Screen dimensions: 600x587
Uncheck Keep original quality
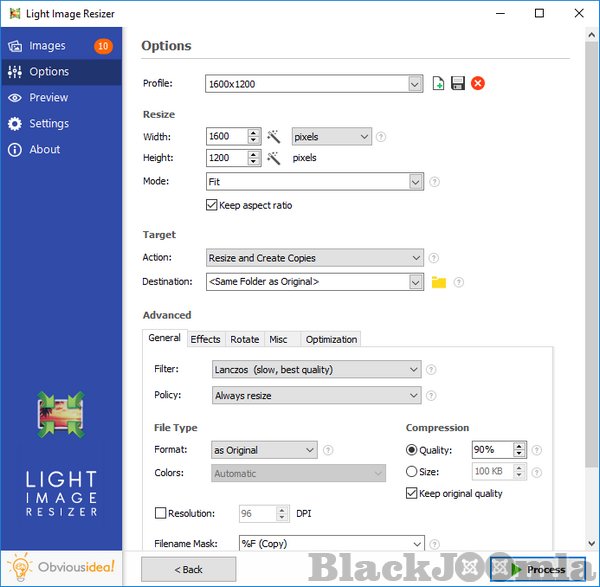pyautogui.click(x=412, y=493)
